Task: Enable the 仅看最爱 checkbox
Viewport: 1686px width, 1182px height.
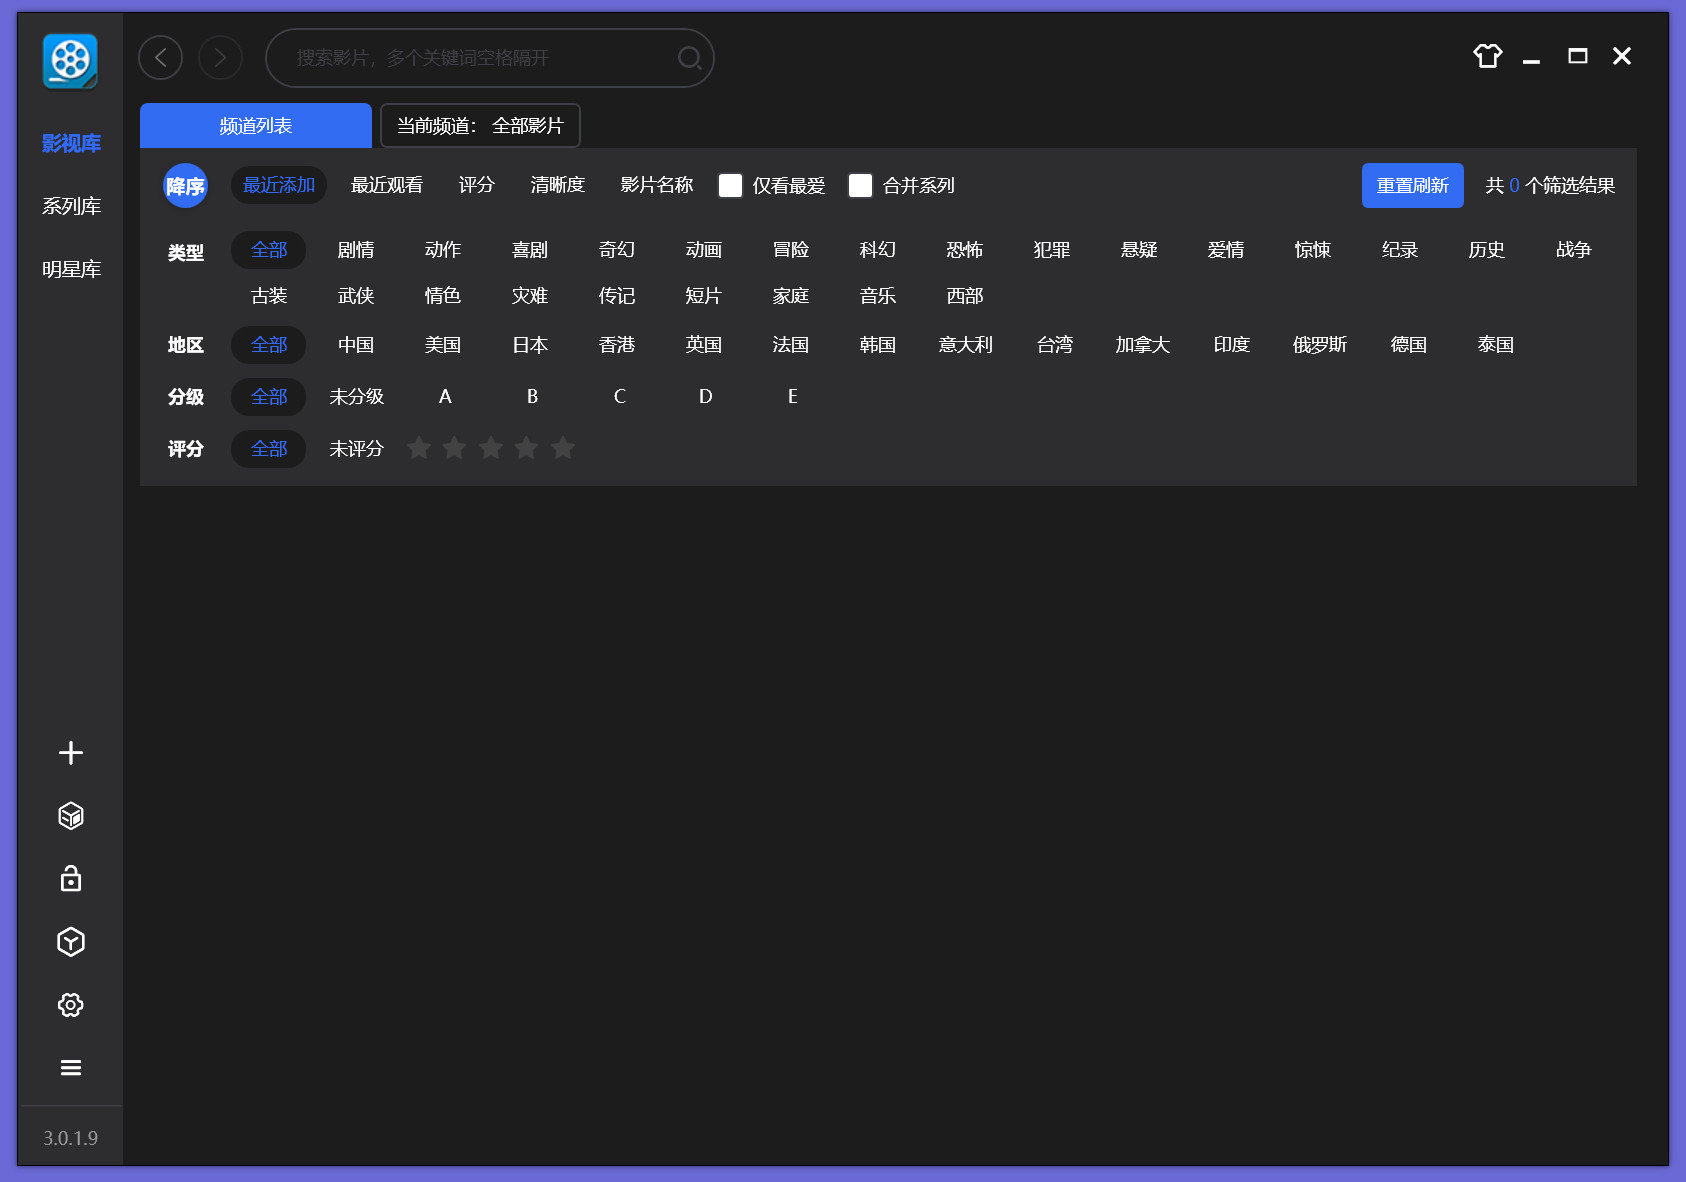Action: [730, 185]
